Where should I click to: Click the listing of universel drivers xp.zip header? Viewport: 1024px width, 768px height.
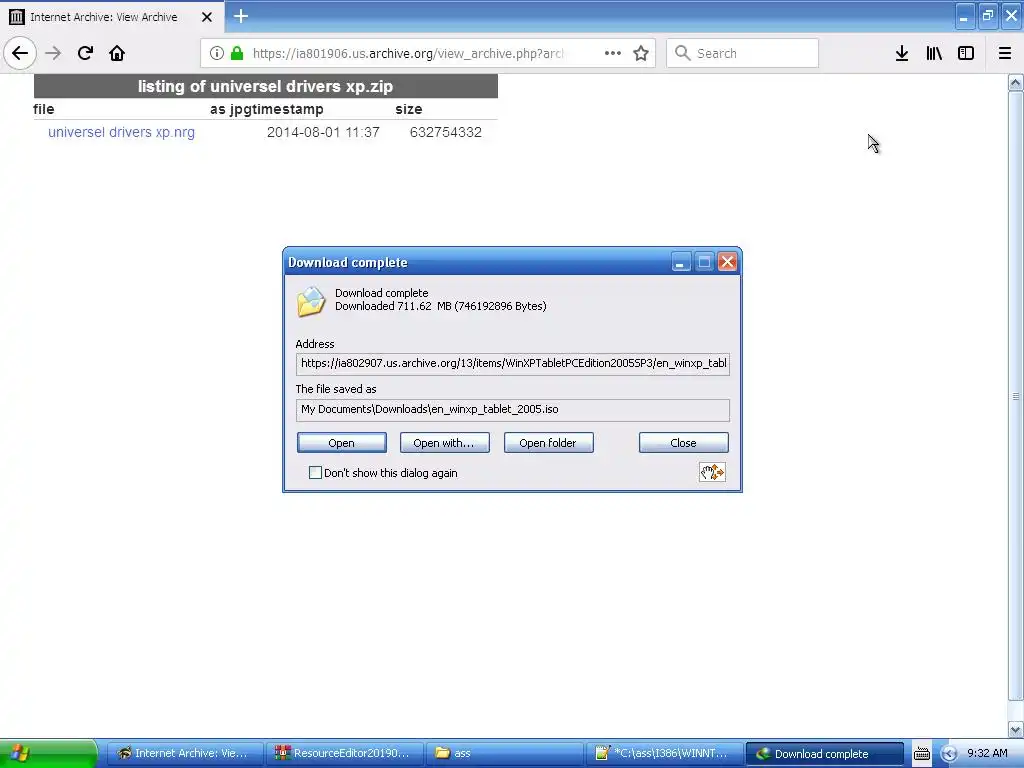pyautogui.click(x=266, y=86)
